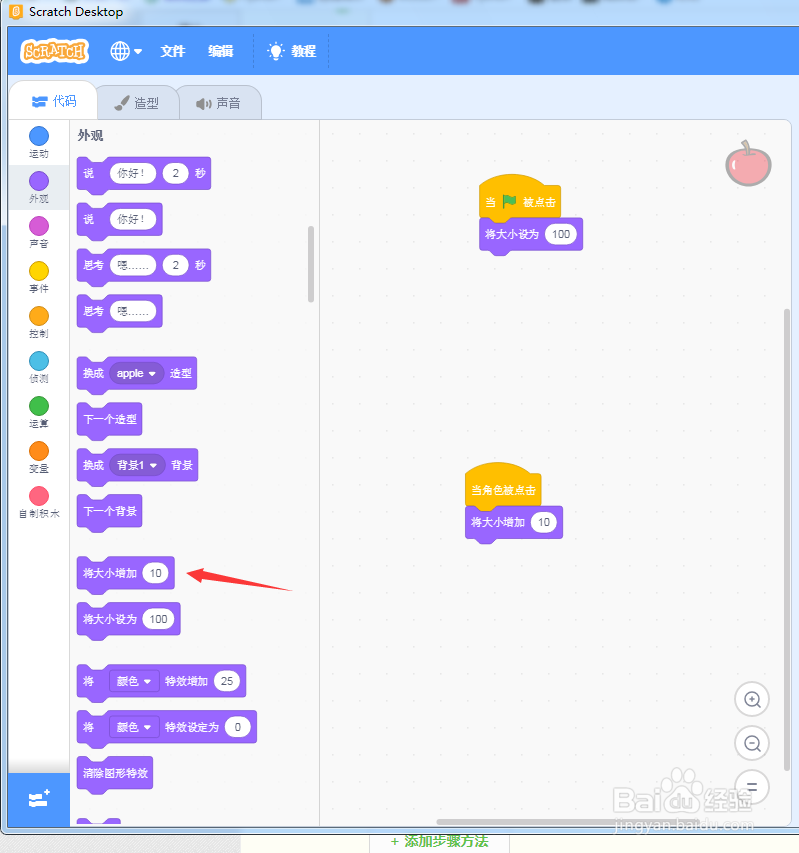Select the 运算 green category circle
799x853 pixels.
[x=39, y=406]
